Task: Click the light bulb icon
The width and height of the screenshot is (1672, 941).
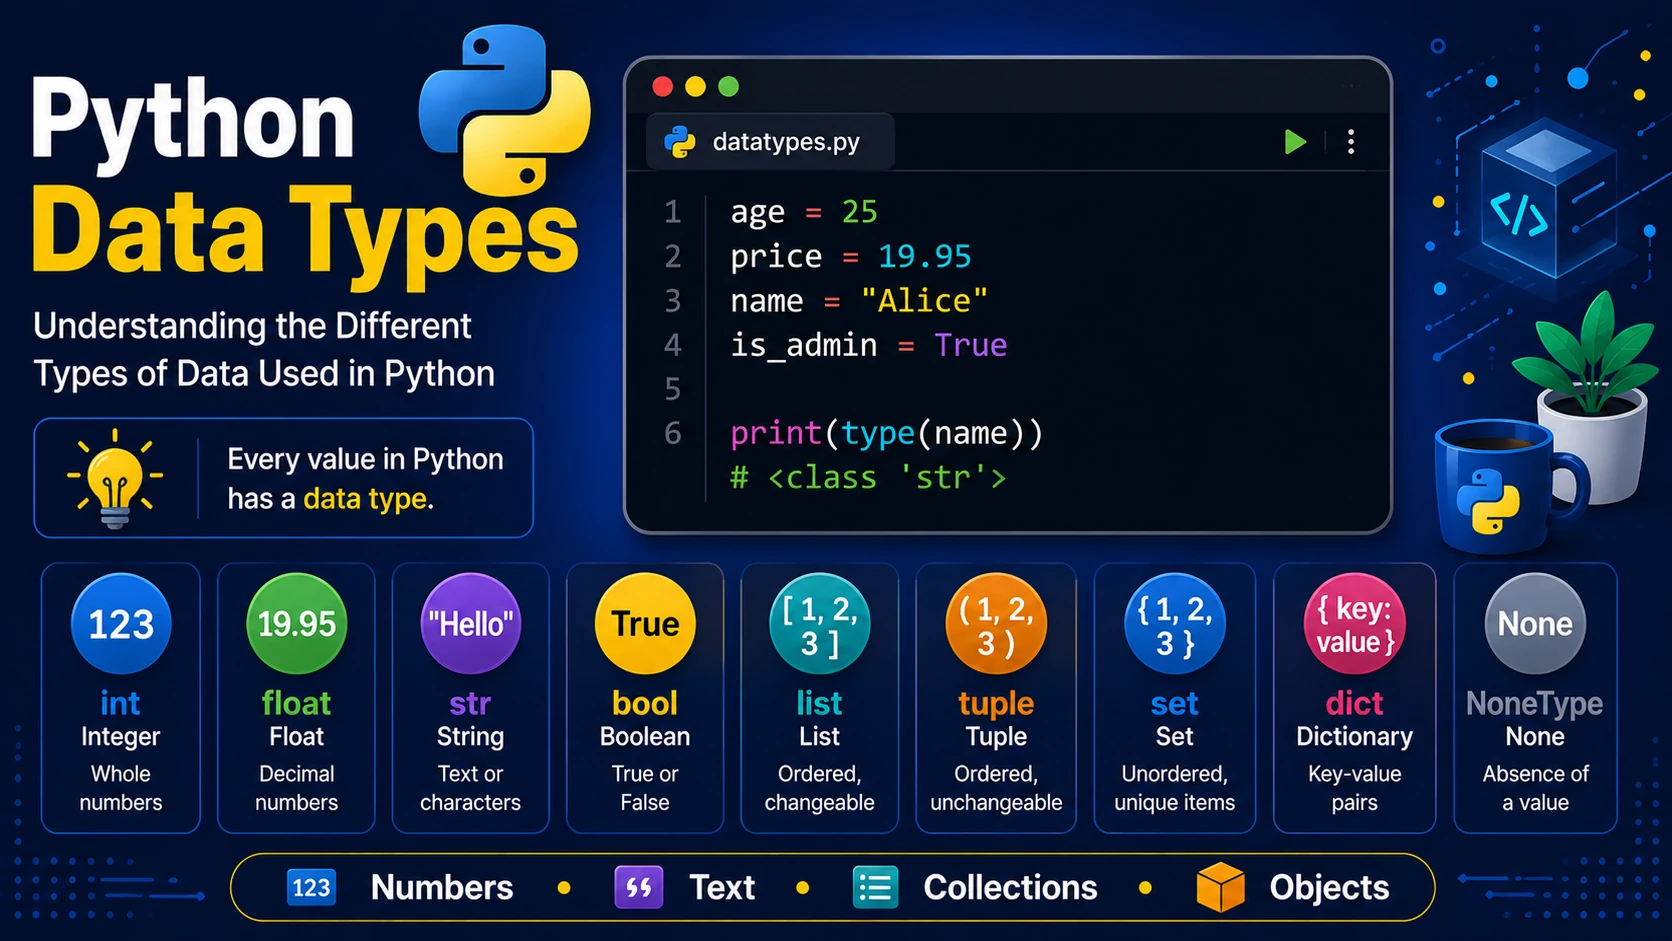Action: [115, 478]
